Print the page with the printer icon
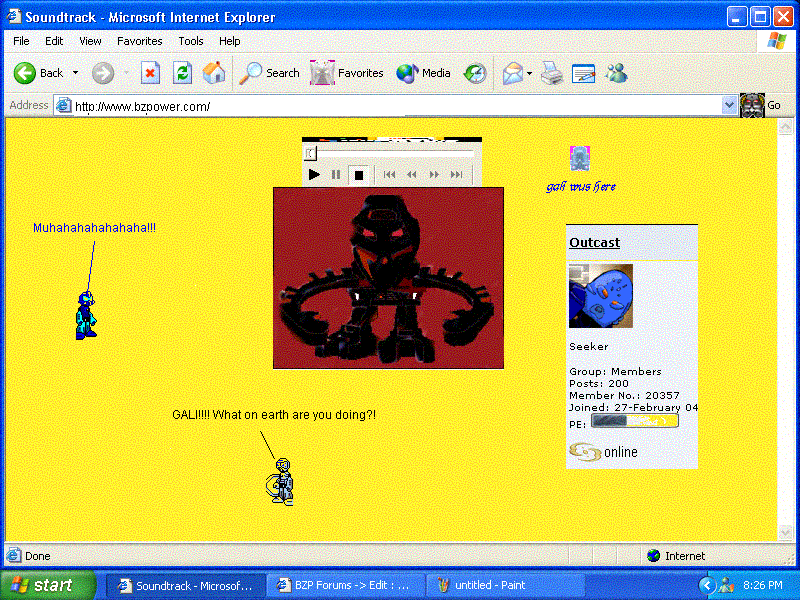 click(x=552, y=73)
